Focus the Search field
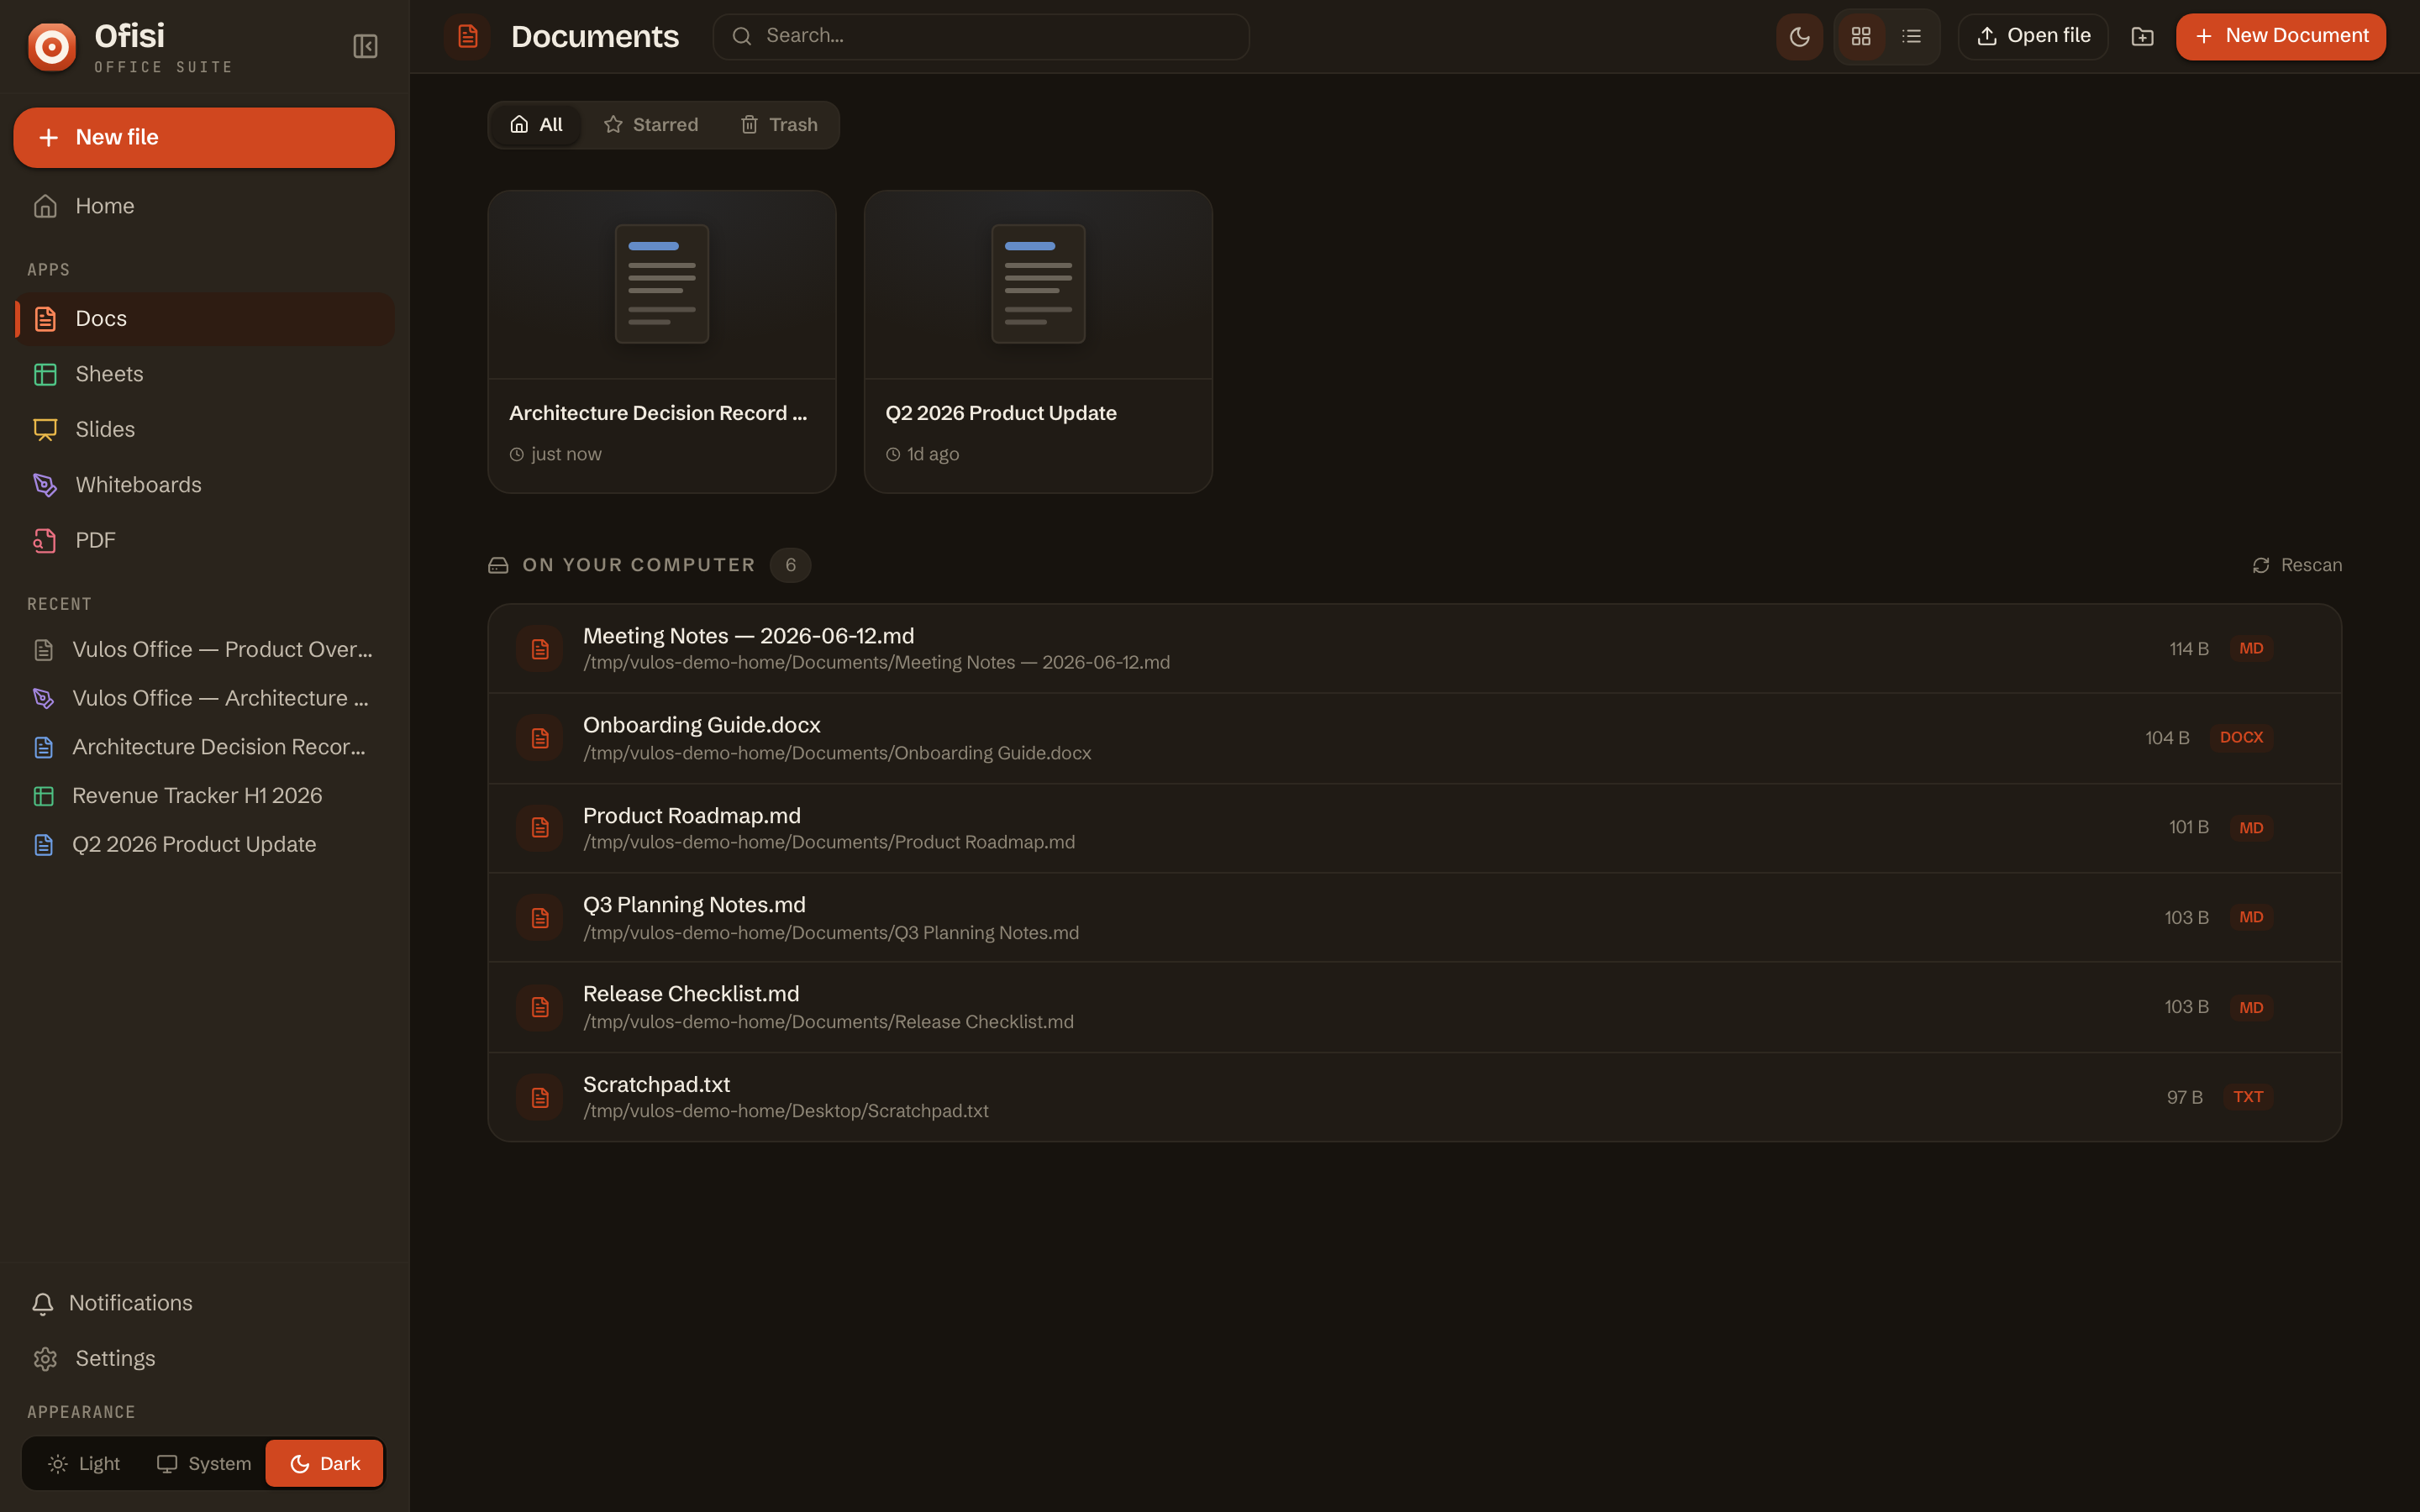The width and height of the screenshot is (2420, 1512). pyautogui.click(x=981, y=37)
